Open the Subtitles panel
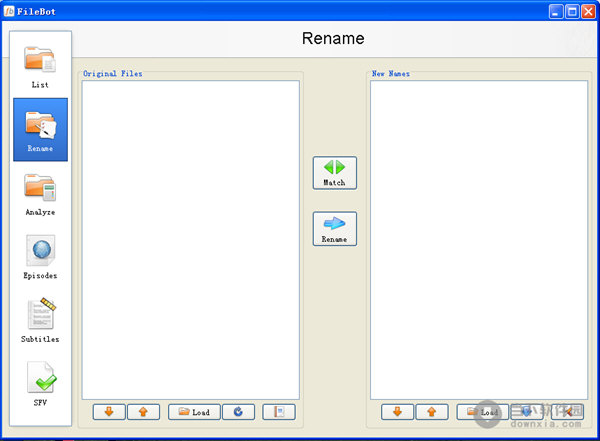 40,320
